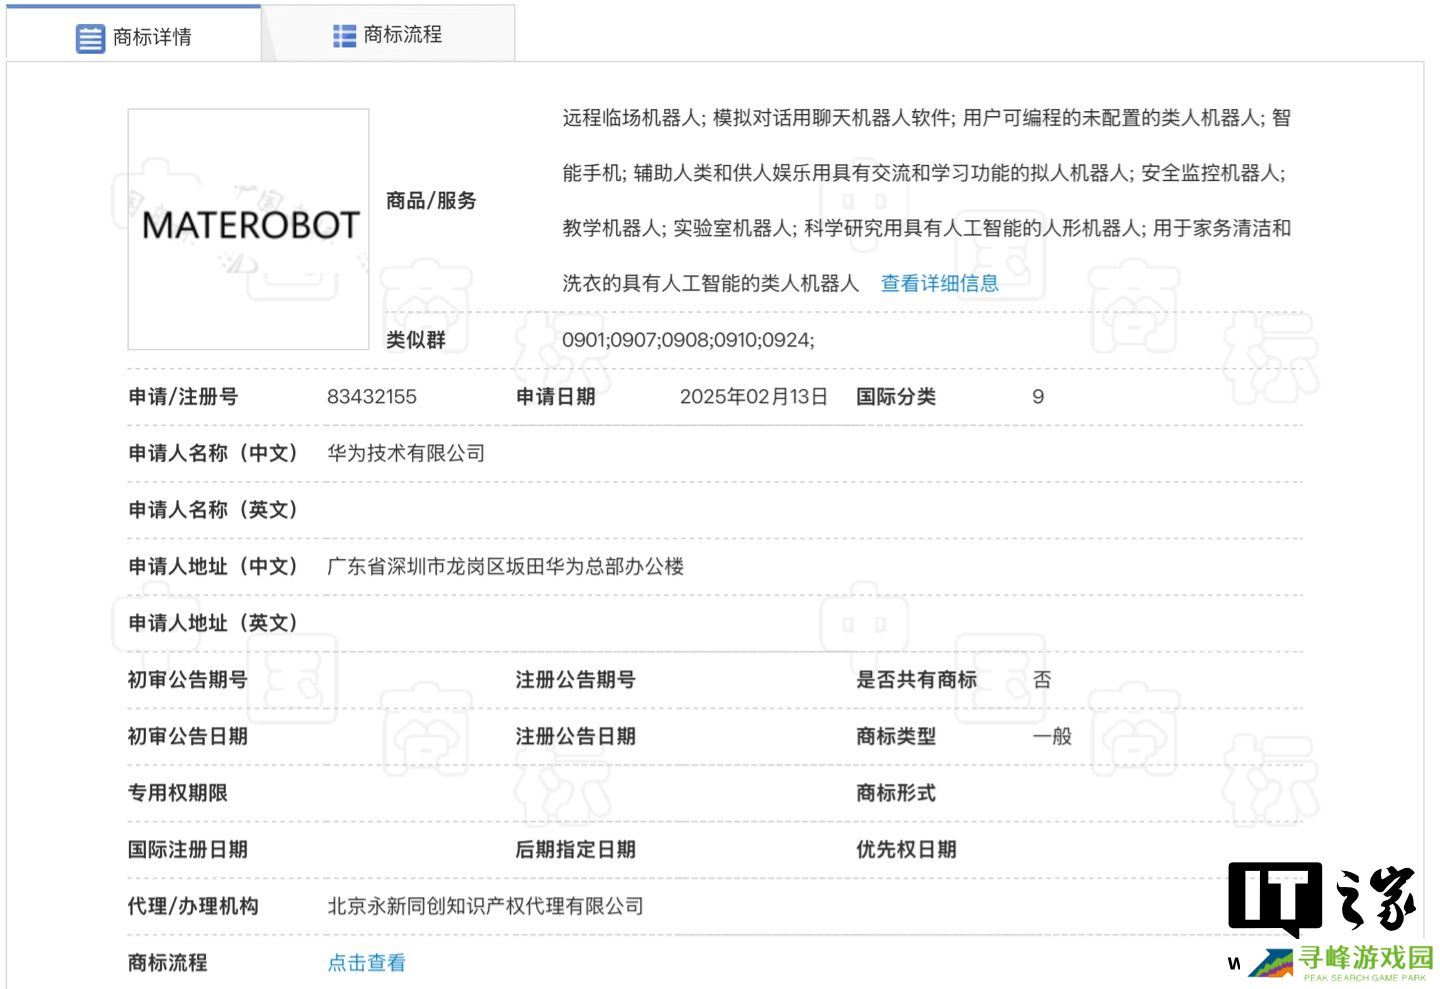The width and height of the screenshot is (1440, 989).
Task: Click the 商品/服务 label
Action: pyautogui.click(x=431, y=200)
